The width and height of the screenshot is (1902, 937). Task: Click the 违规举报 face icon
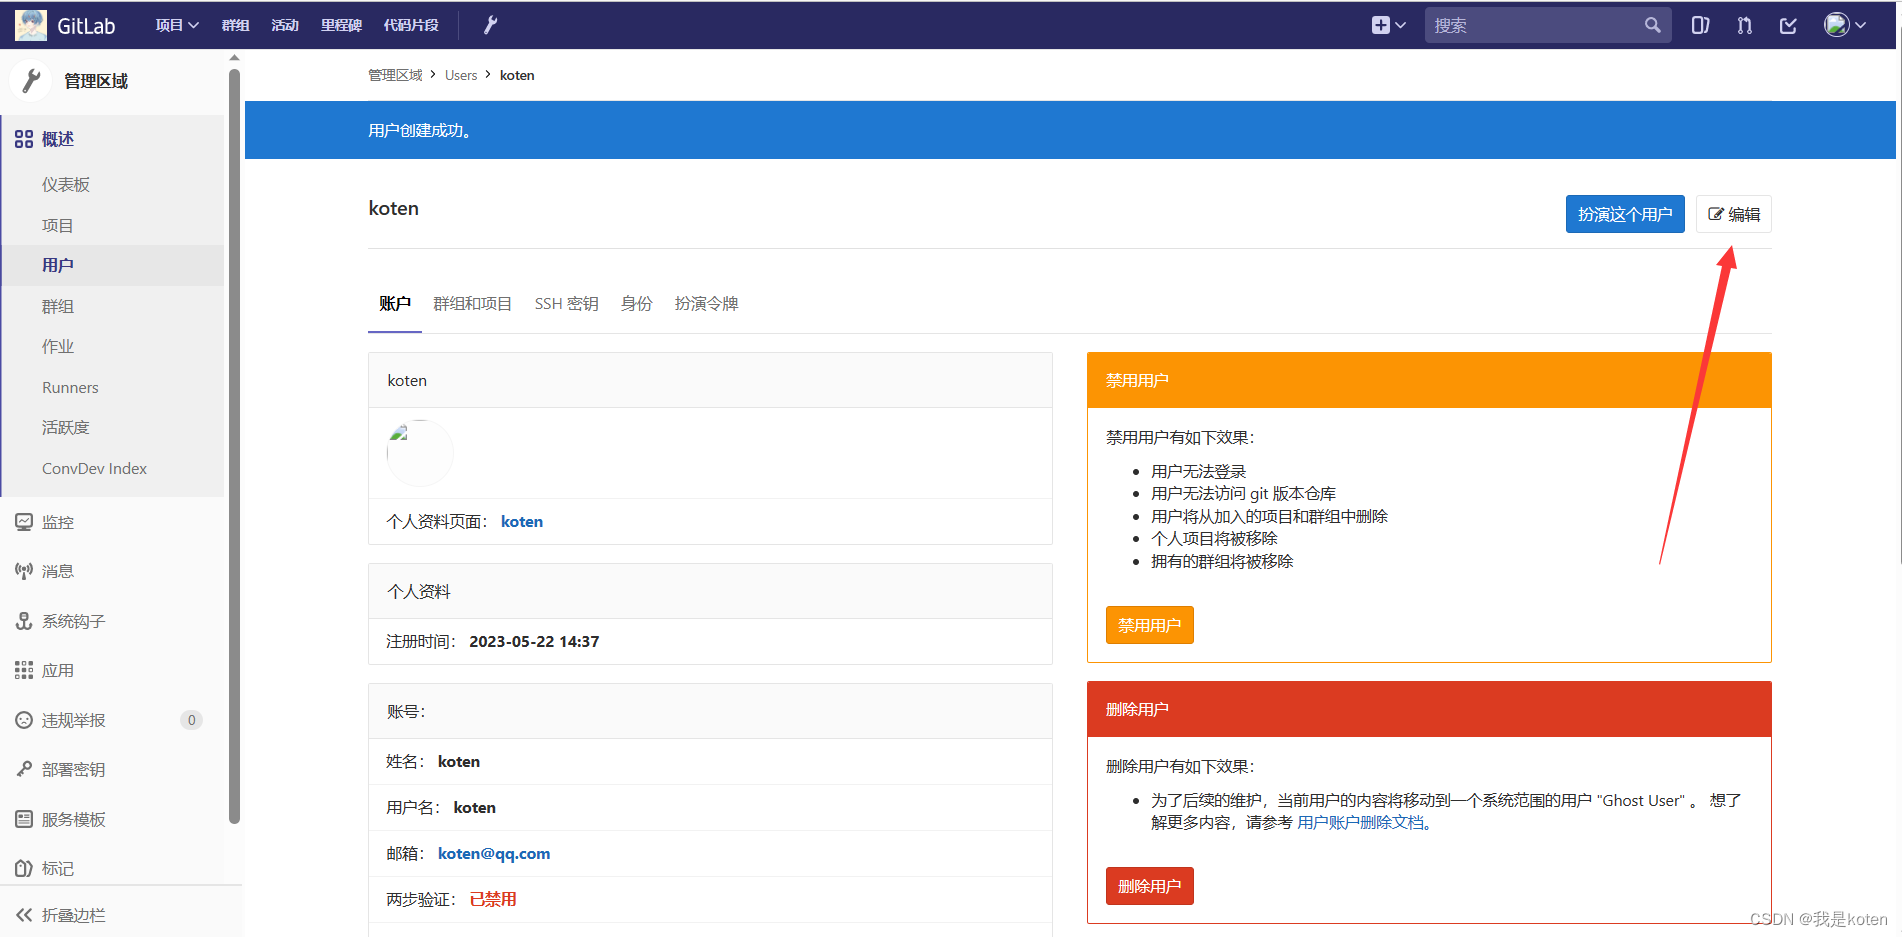(x=24, y=720)
